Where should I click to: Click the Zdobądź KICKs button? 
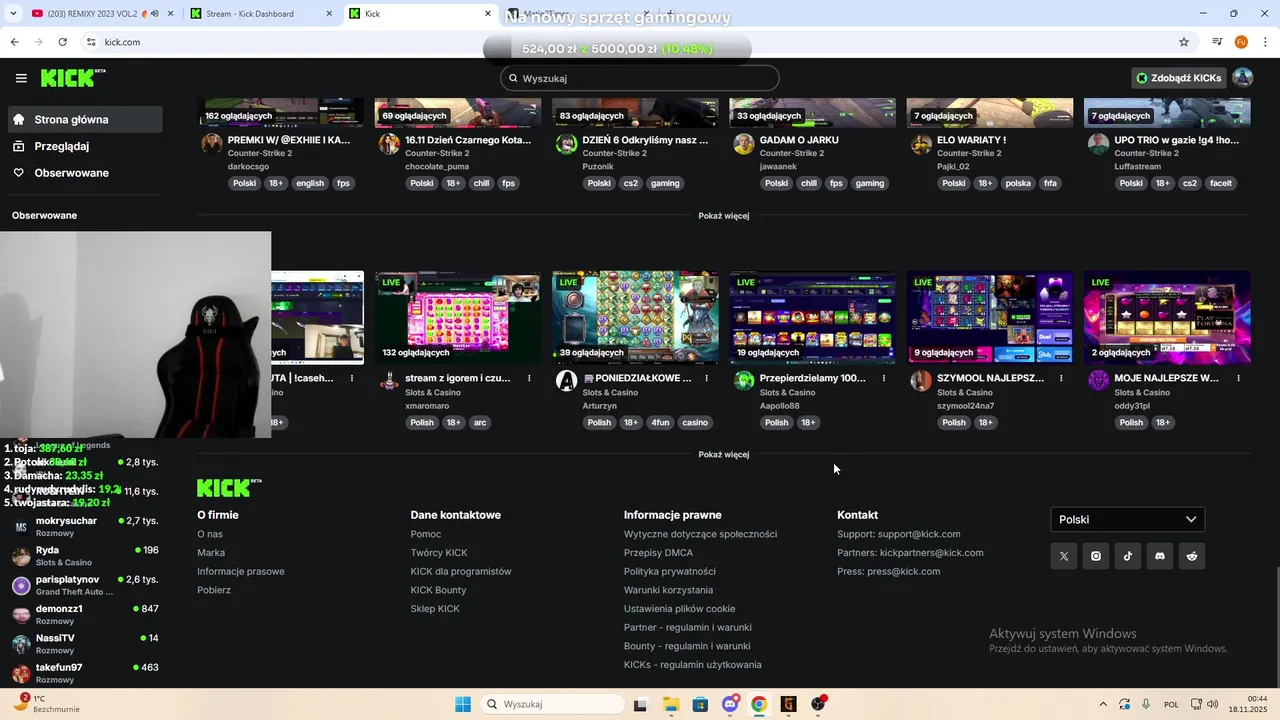(1178, 78)
